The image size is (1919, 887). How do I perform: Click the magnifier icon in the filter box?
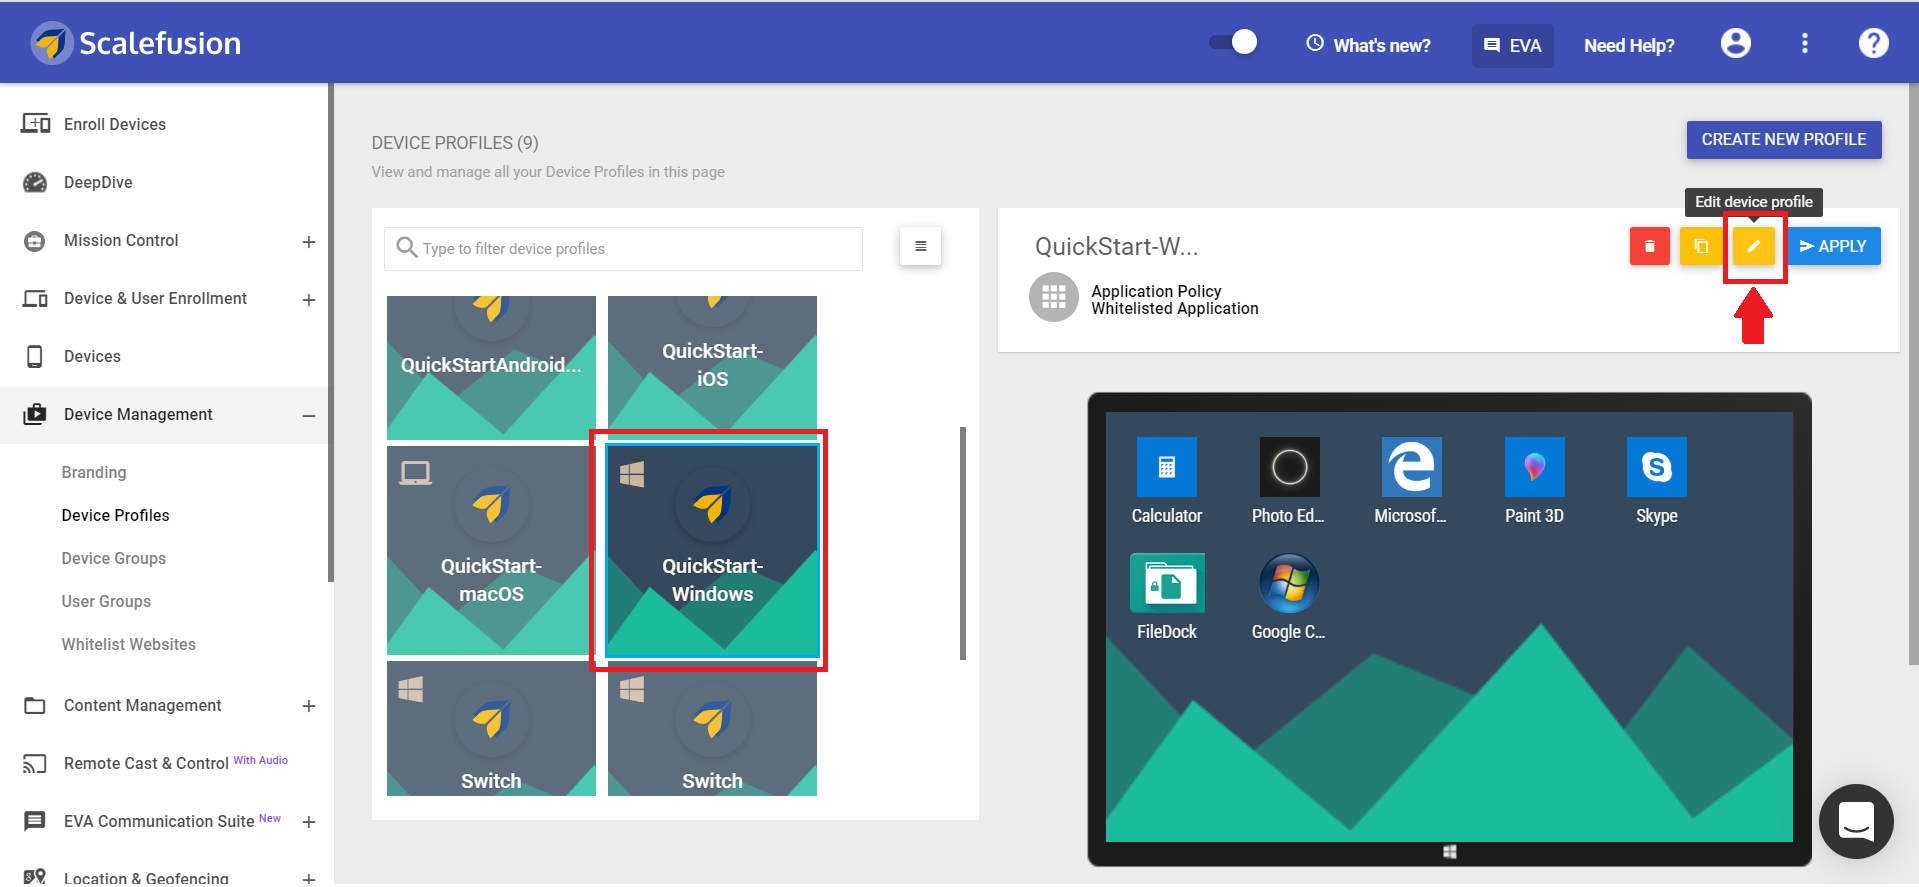[406, 247]
